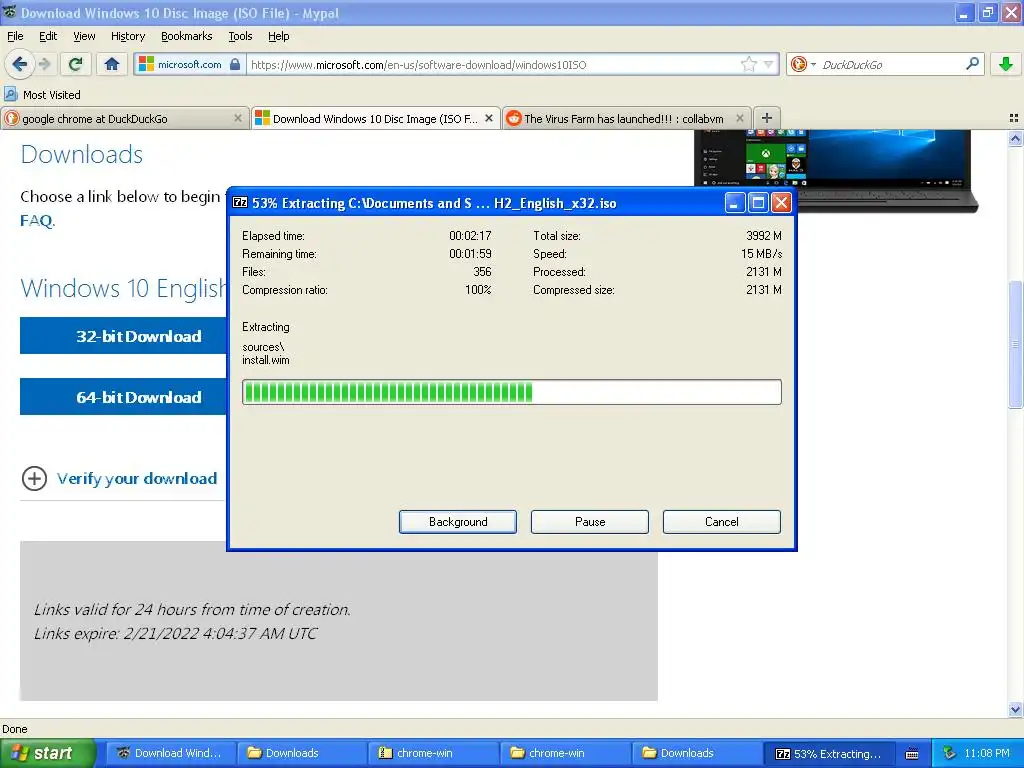Screen dimensions: 1024x768
Task: Close the Virus Farm collabvm tab
Action: [x=739, y=118]
